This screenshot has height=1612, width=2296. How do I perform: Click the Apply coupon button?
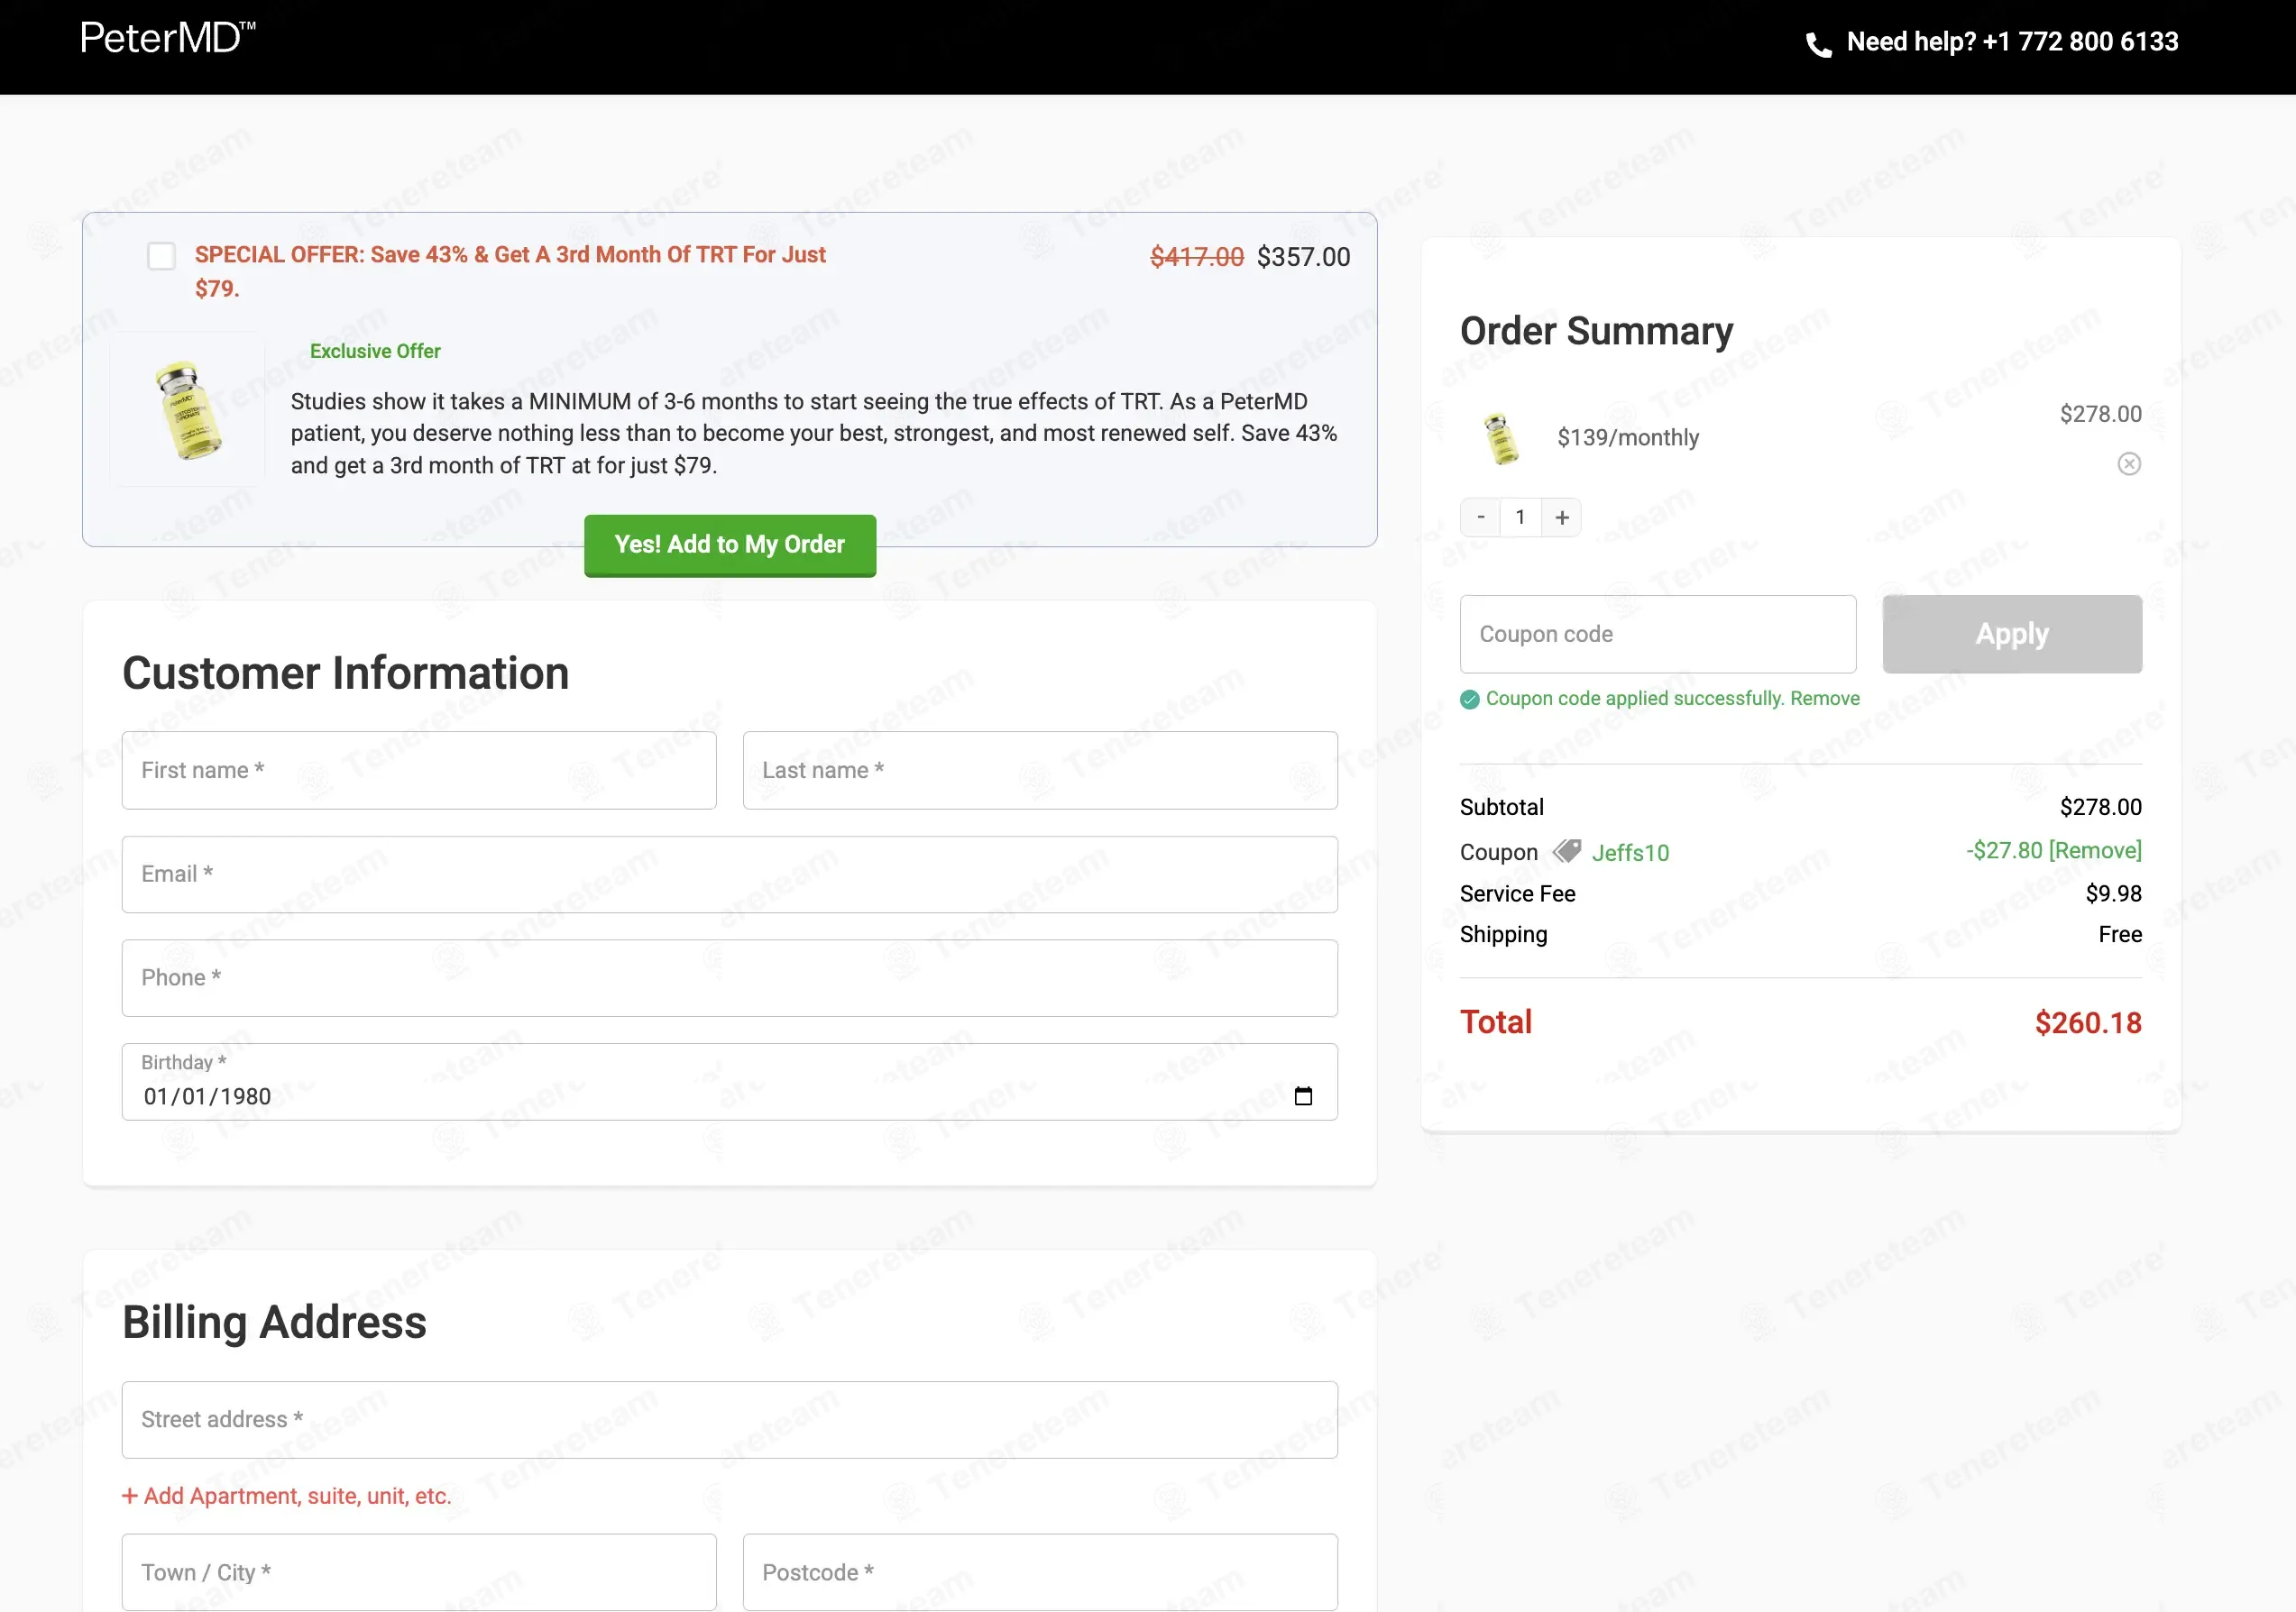(x=2012, y=634)
